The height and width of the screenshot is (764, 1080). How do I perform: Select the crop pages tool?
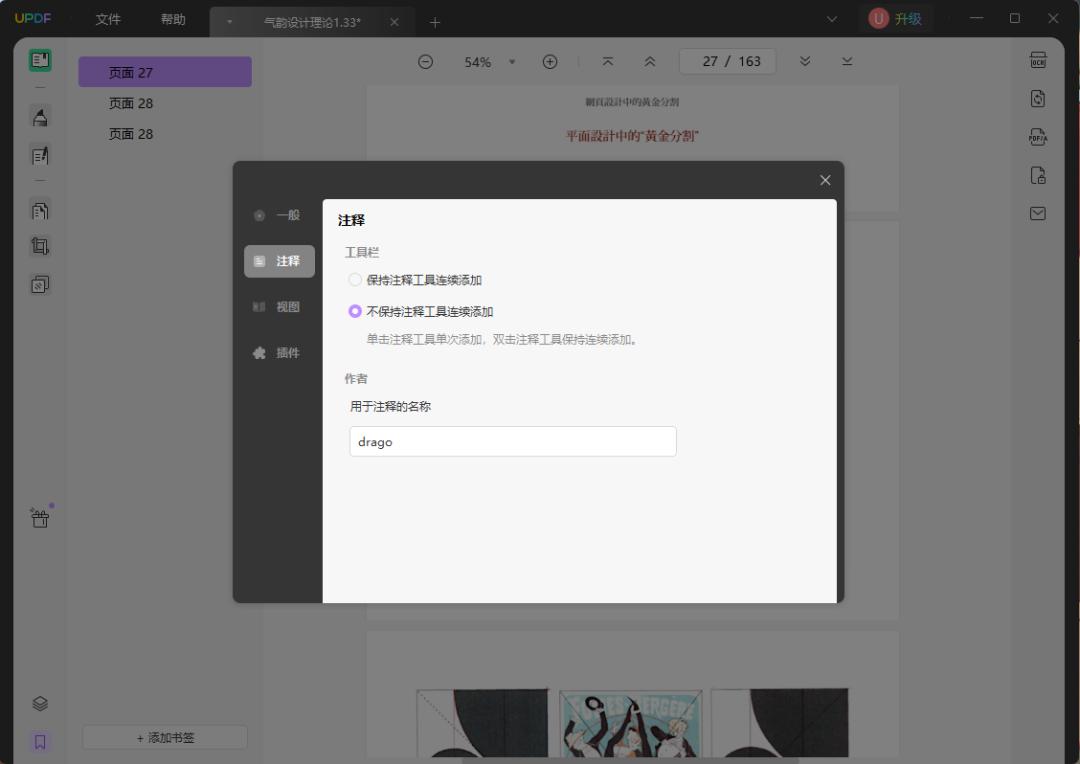[x=40, y=246]
